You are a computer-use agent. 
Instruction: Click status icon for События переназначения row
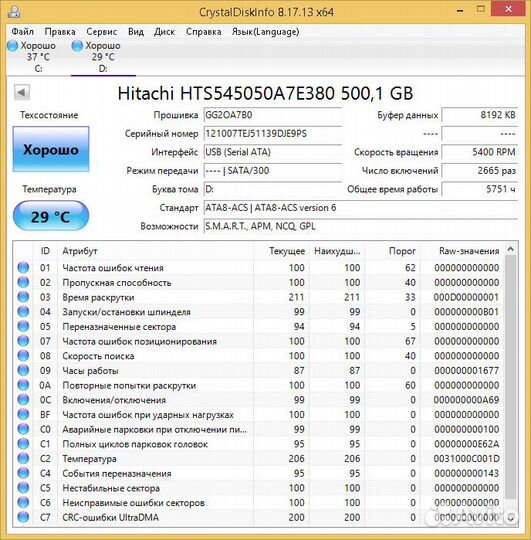pyautogui.click(x=23, y=473)
